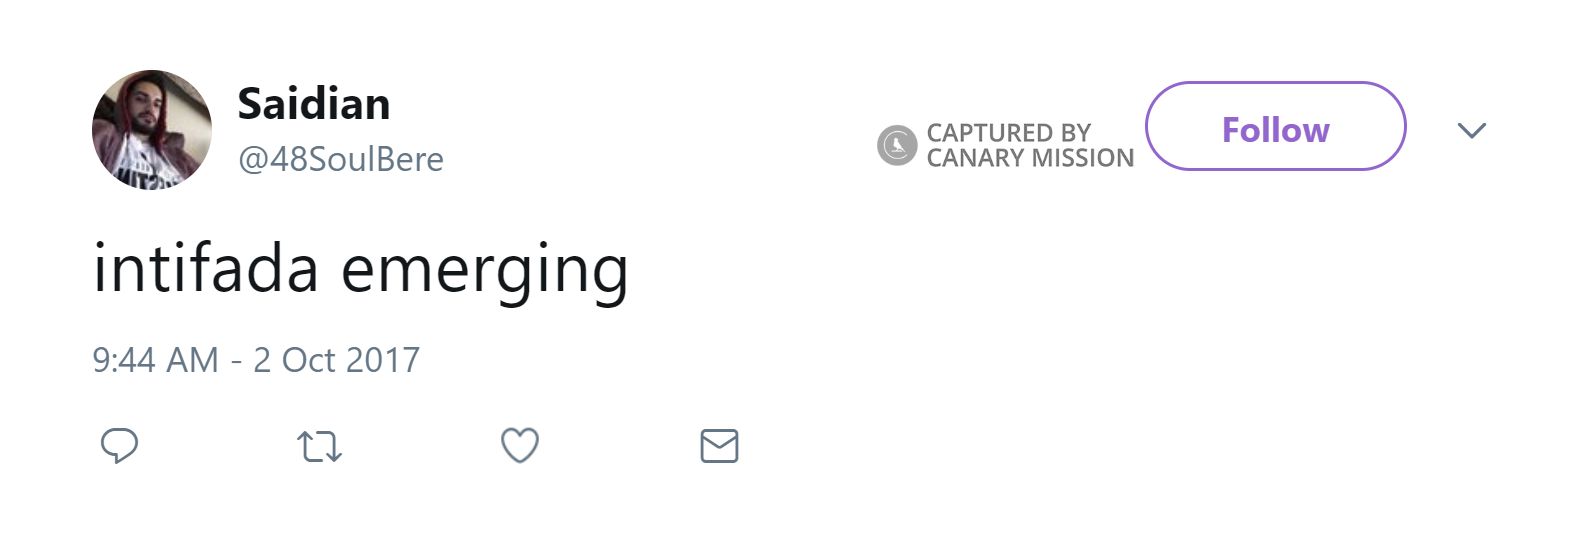This screenshot has height=534, width=1582.
Task: Toggle the heart to favorite the tweet
Action: pyautogui.click(x=520, y=446)
